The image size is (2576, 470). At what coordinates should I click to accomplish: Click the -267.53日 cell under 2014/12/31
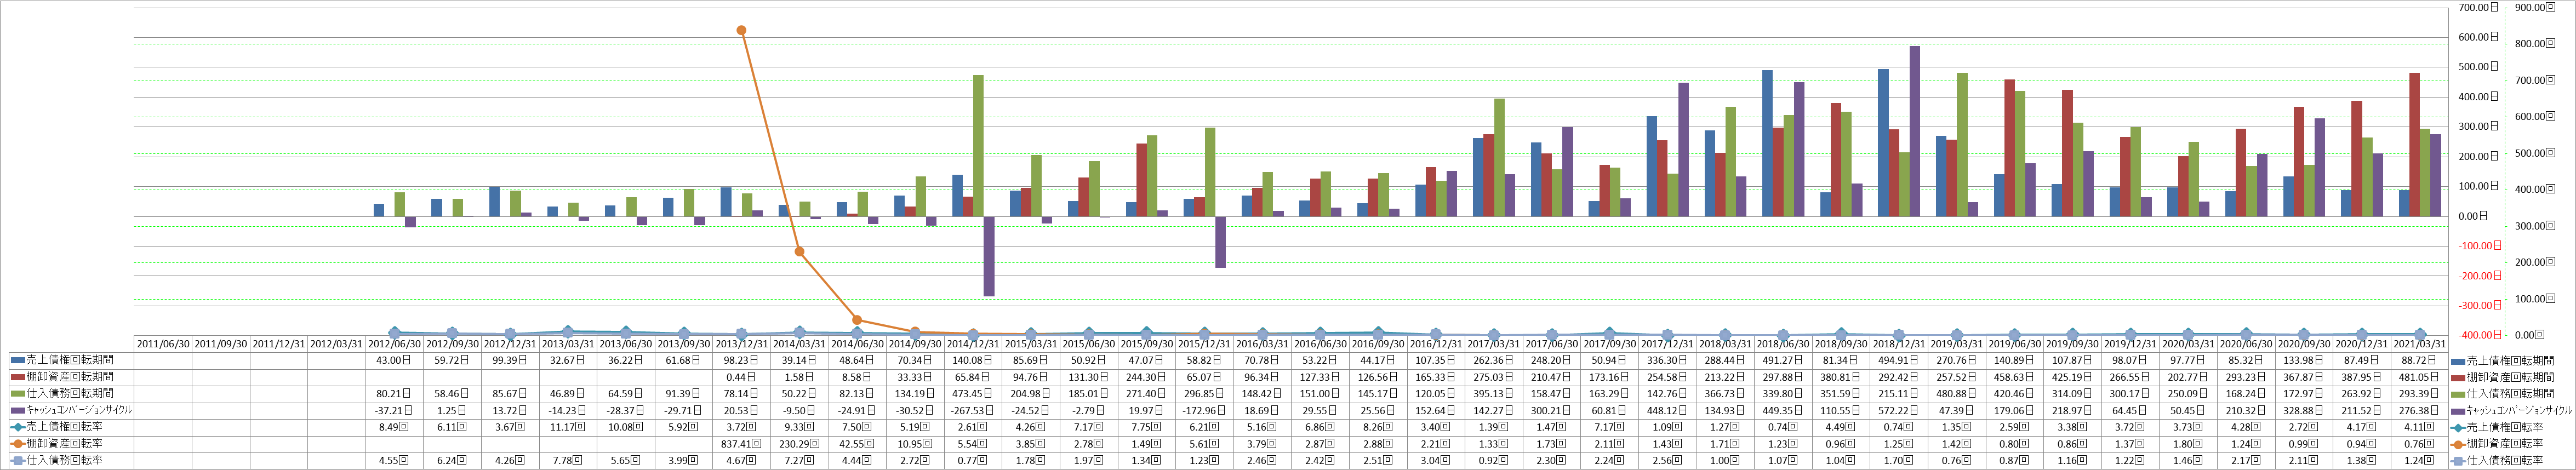[x=973, y=410]
